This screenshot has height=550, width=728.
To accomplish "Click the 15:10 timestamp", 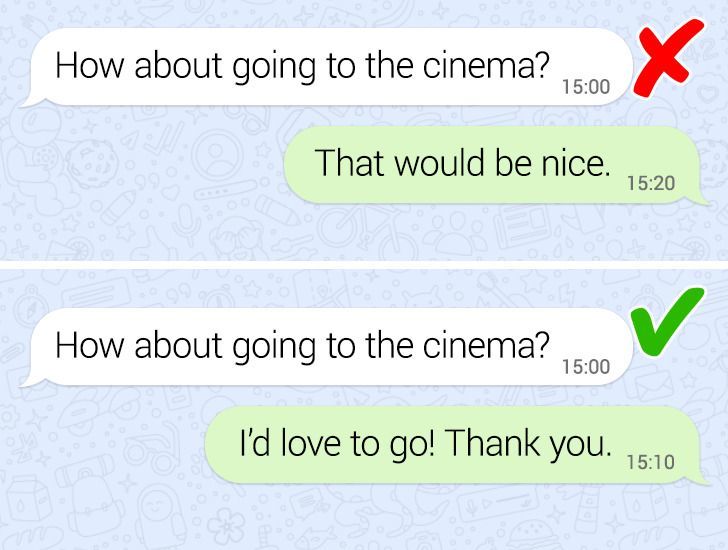I will [651, 462].
